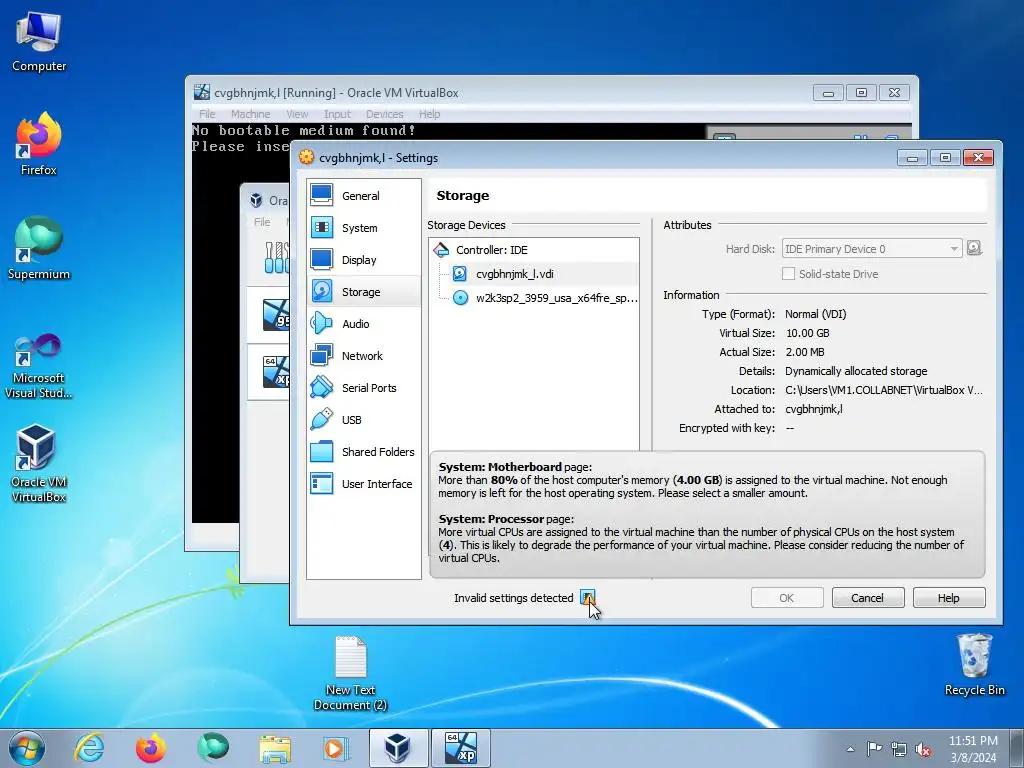The image size is (1024, 768).
Task: Open Windows Explorer from the taskbar
Action: (275, 748)
